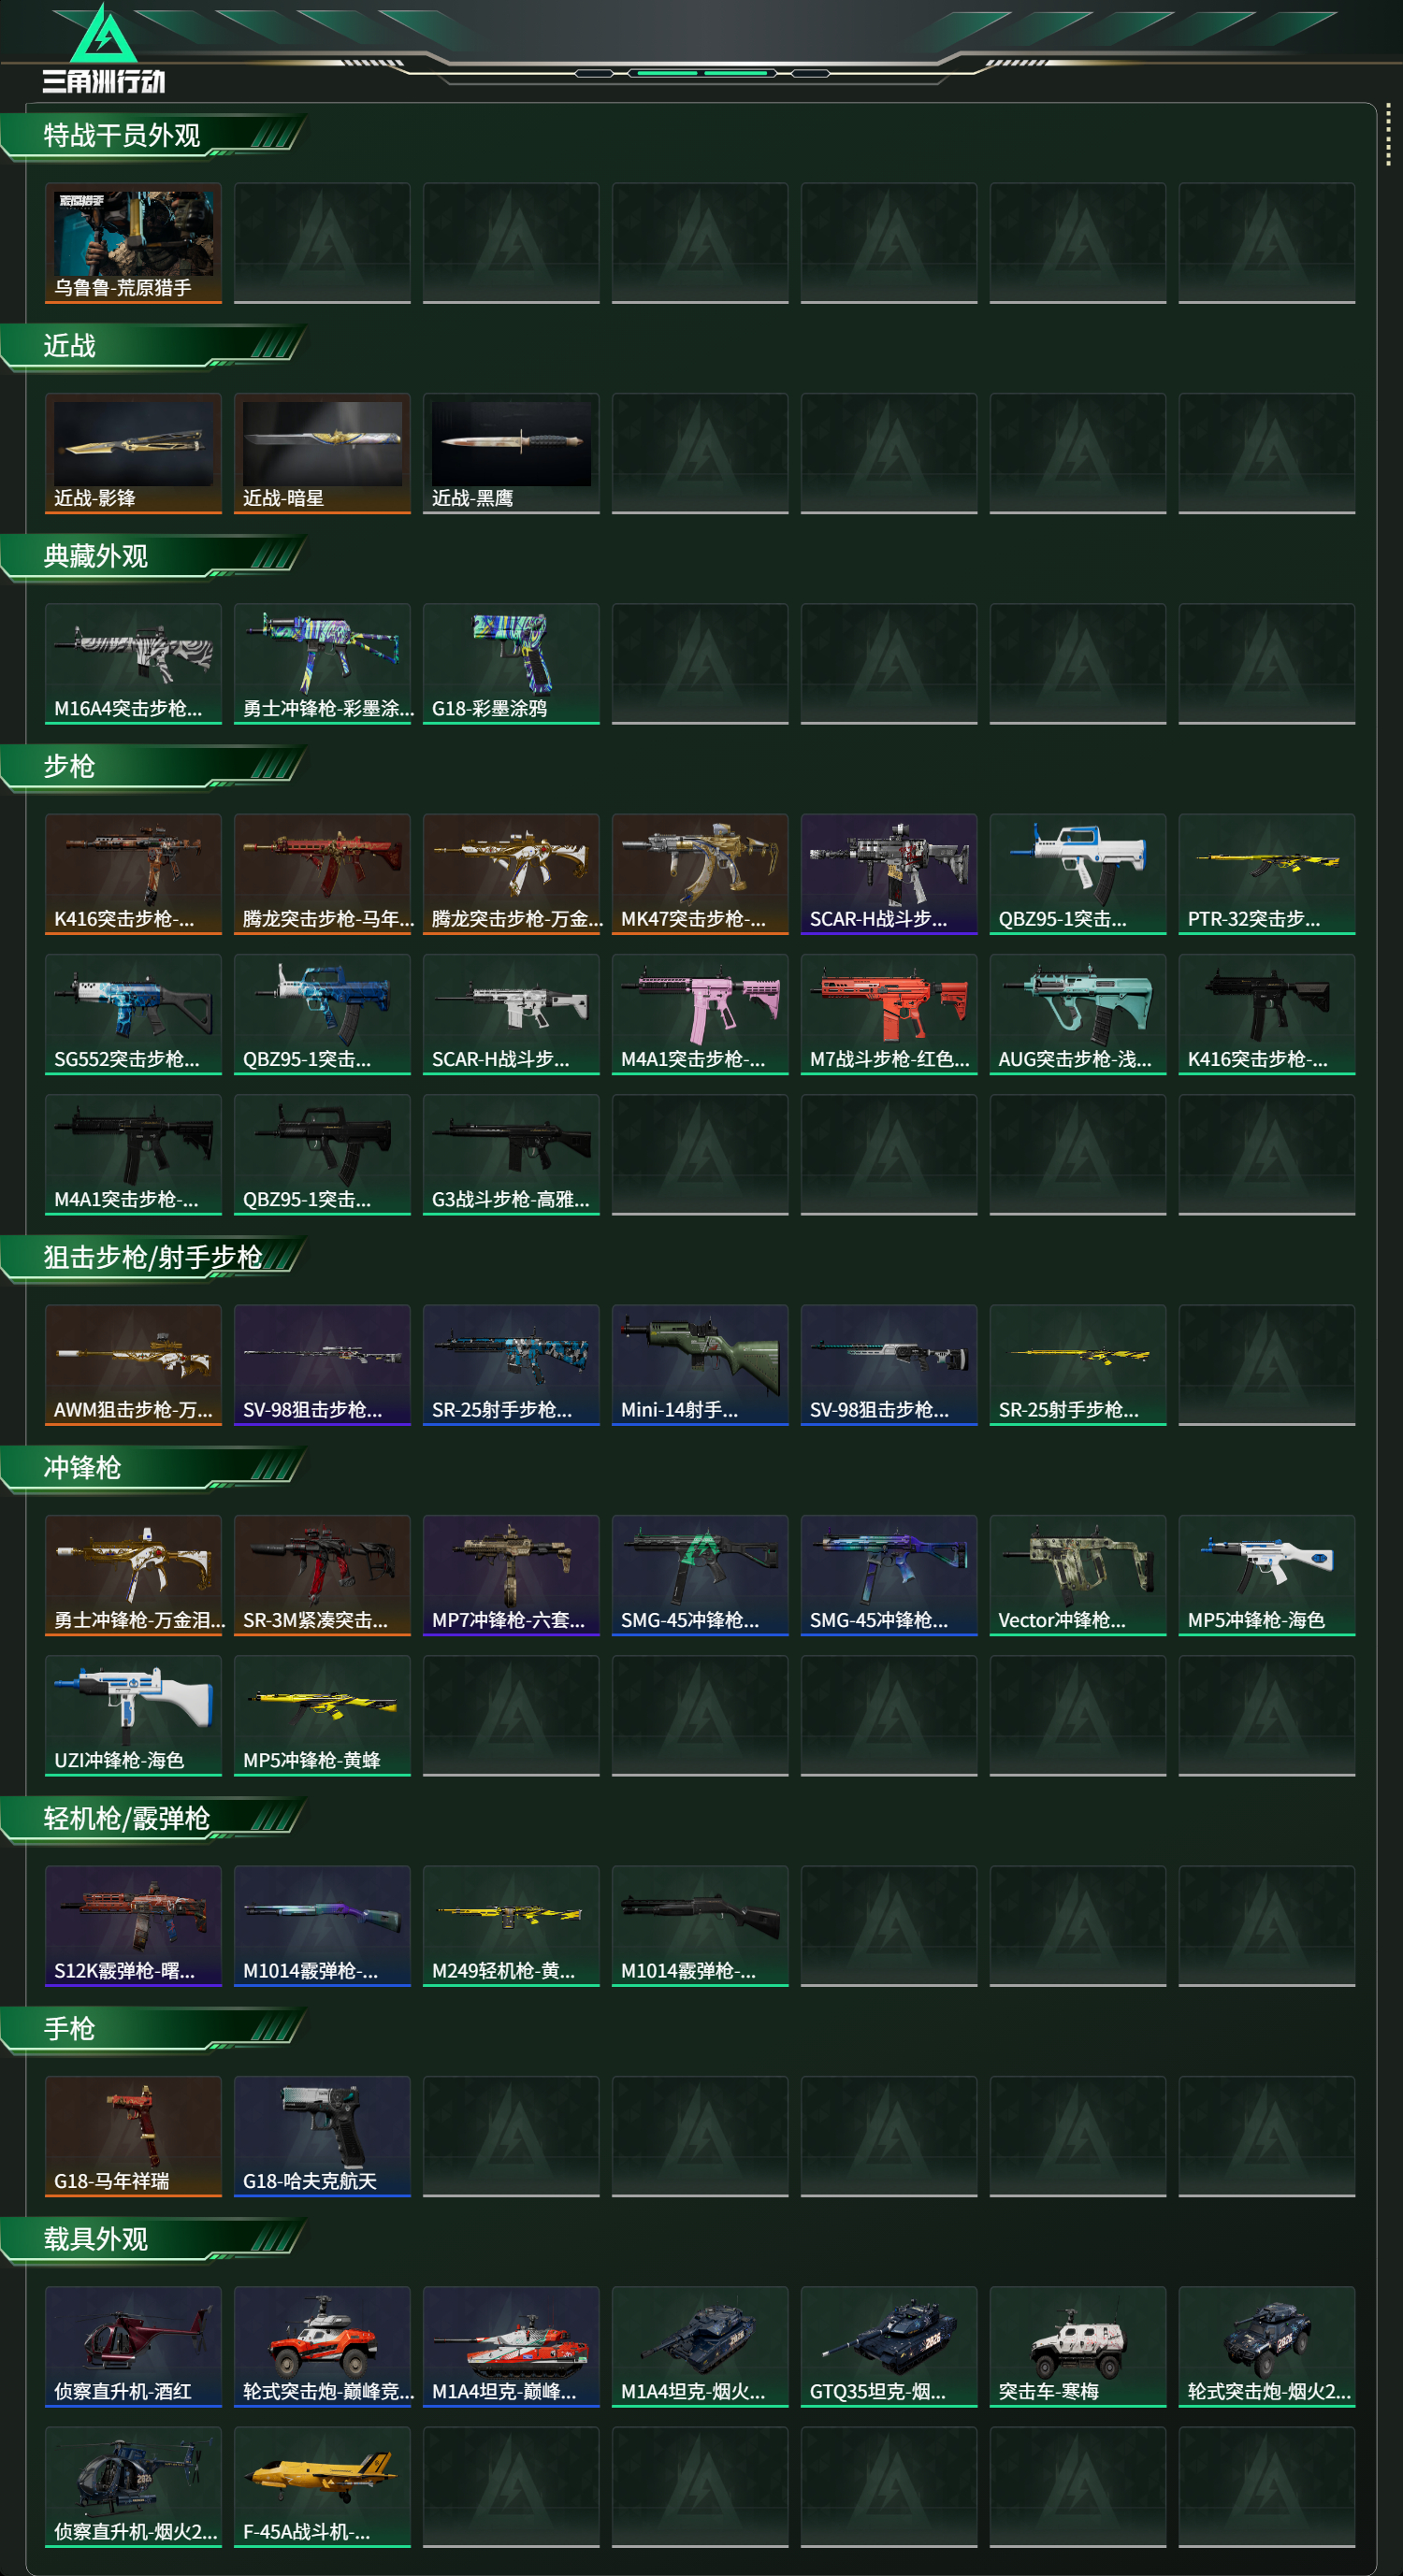Open the G18-马年祥瑞 pistol item
Screen dimensions: 1403x2576
point(133,2136)
